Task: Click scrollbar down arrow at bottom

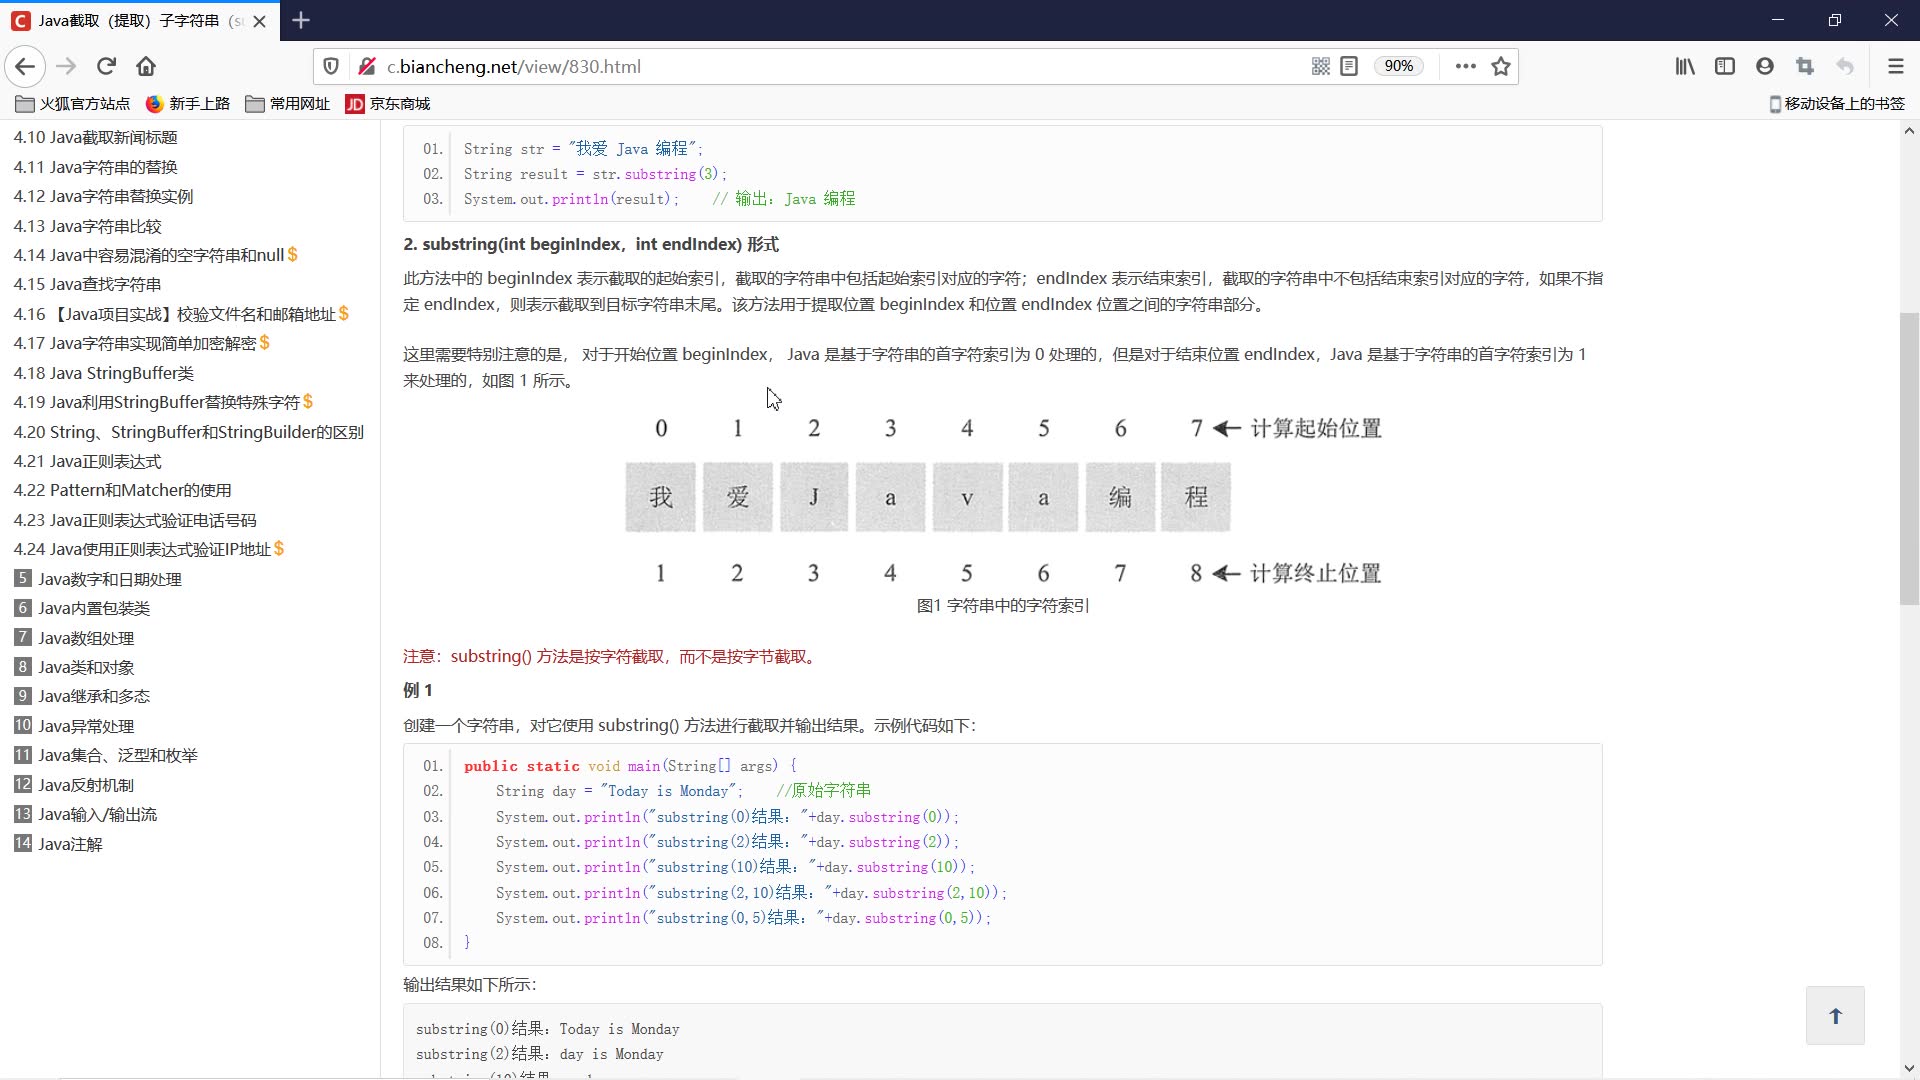Action: pos(1909,1069)
